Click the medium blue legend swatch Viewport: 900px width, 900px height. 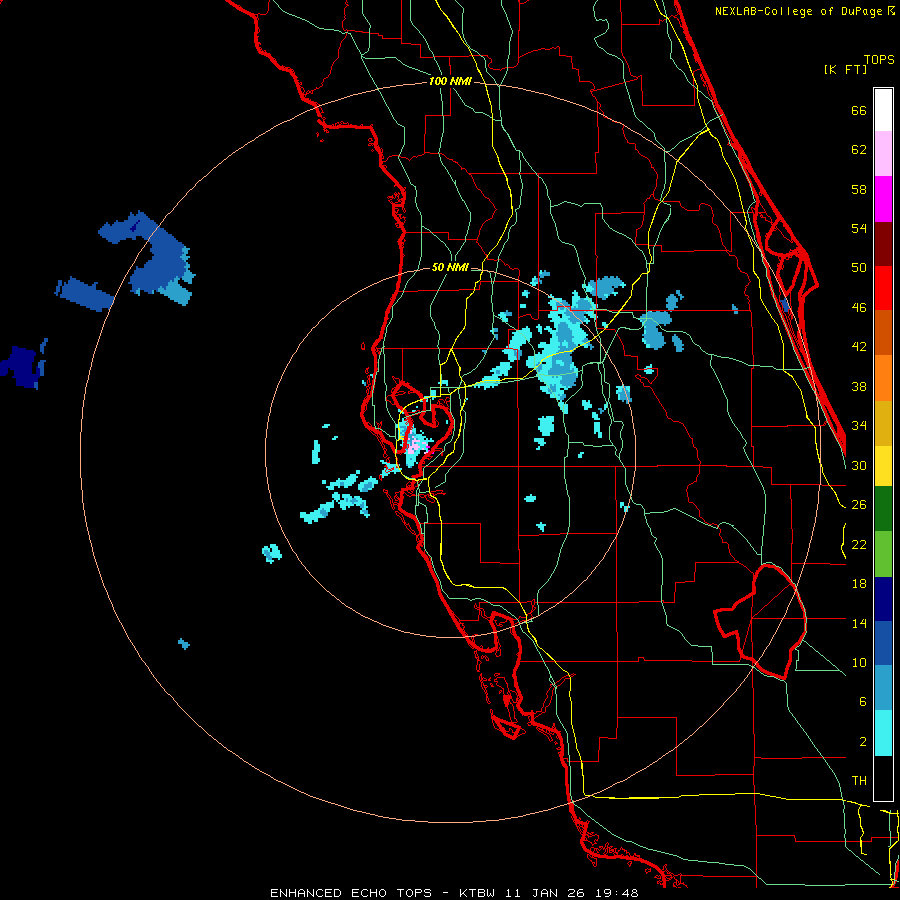tap(883, 643)
